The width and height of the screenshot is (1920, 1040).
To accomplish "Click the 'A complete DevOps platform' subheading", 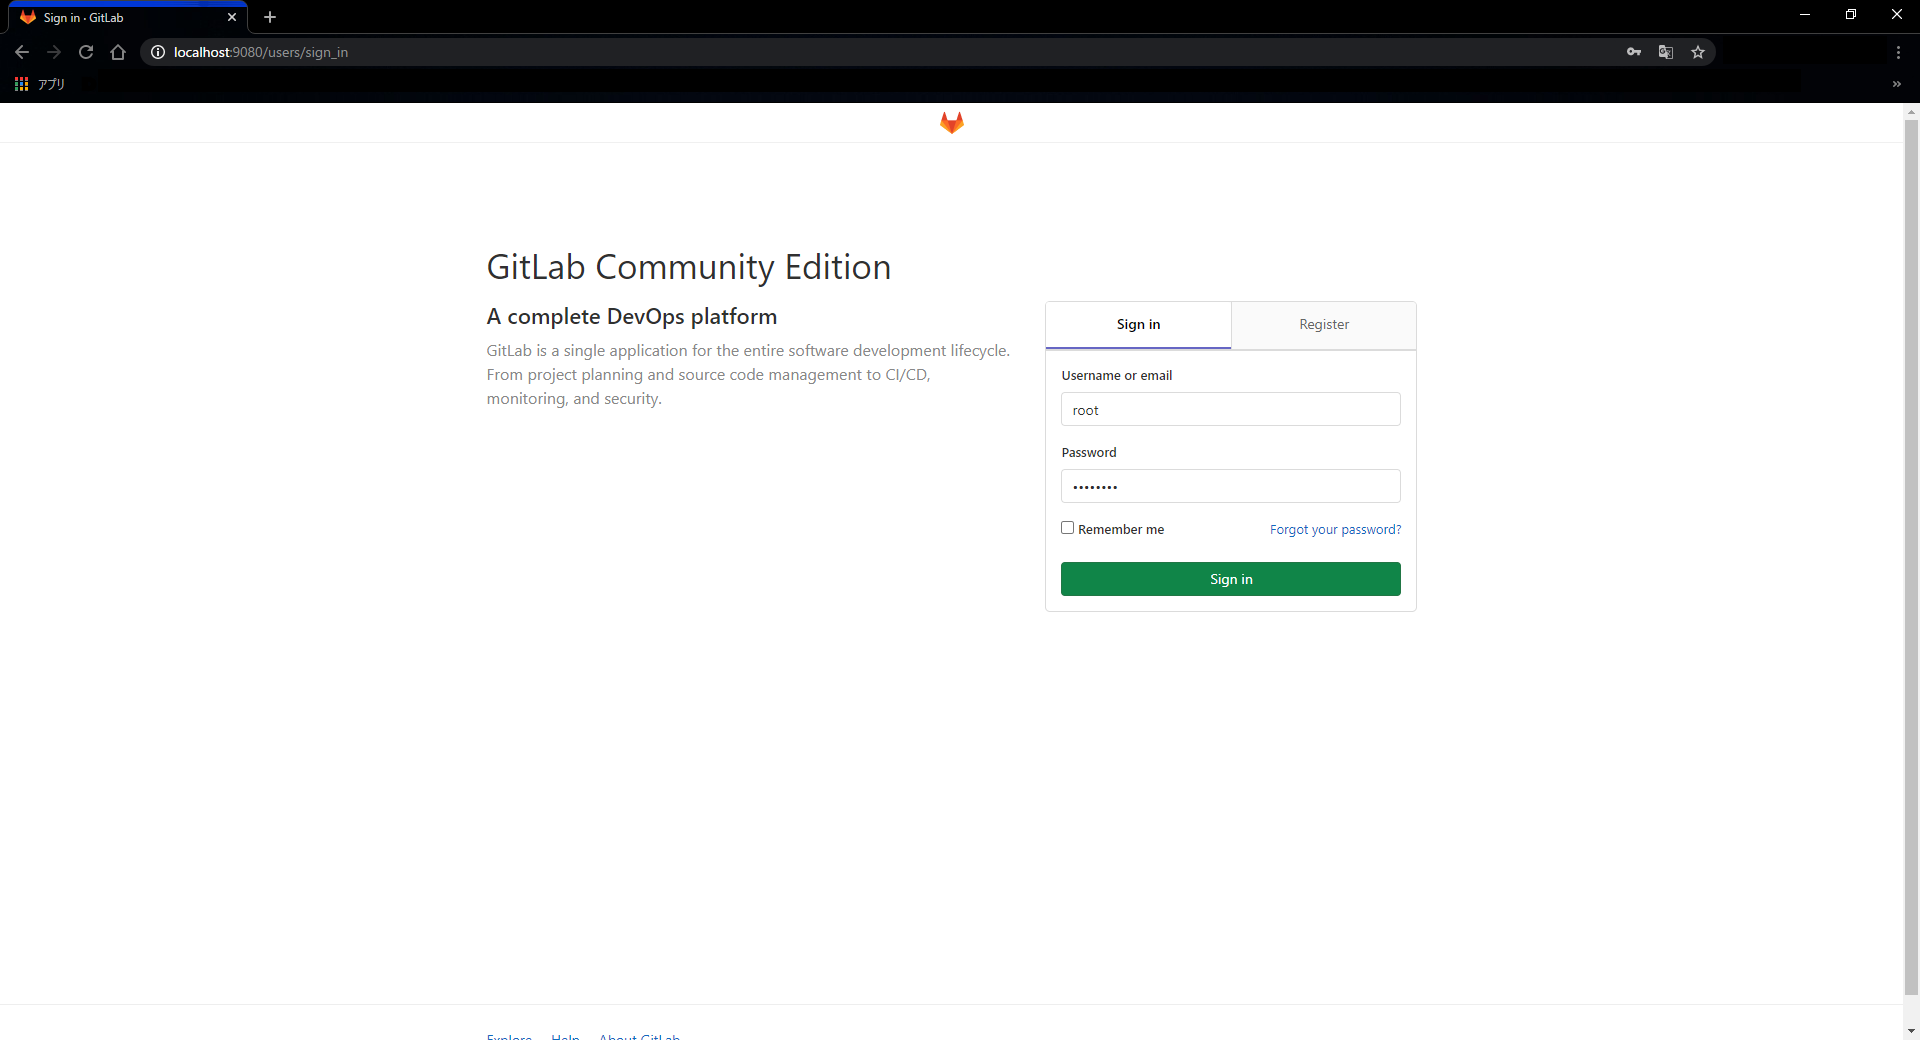I will click(x=631, y=316).
